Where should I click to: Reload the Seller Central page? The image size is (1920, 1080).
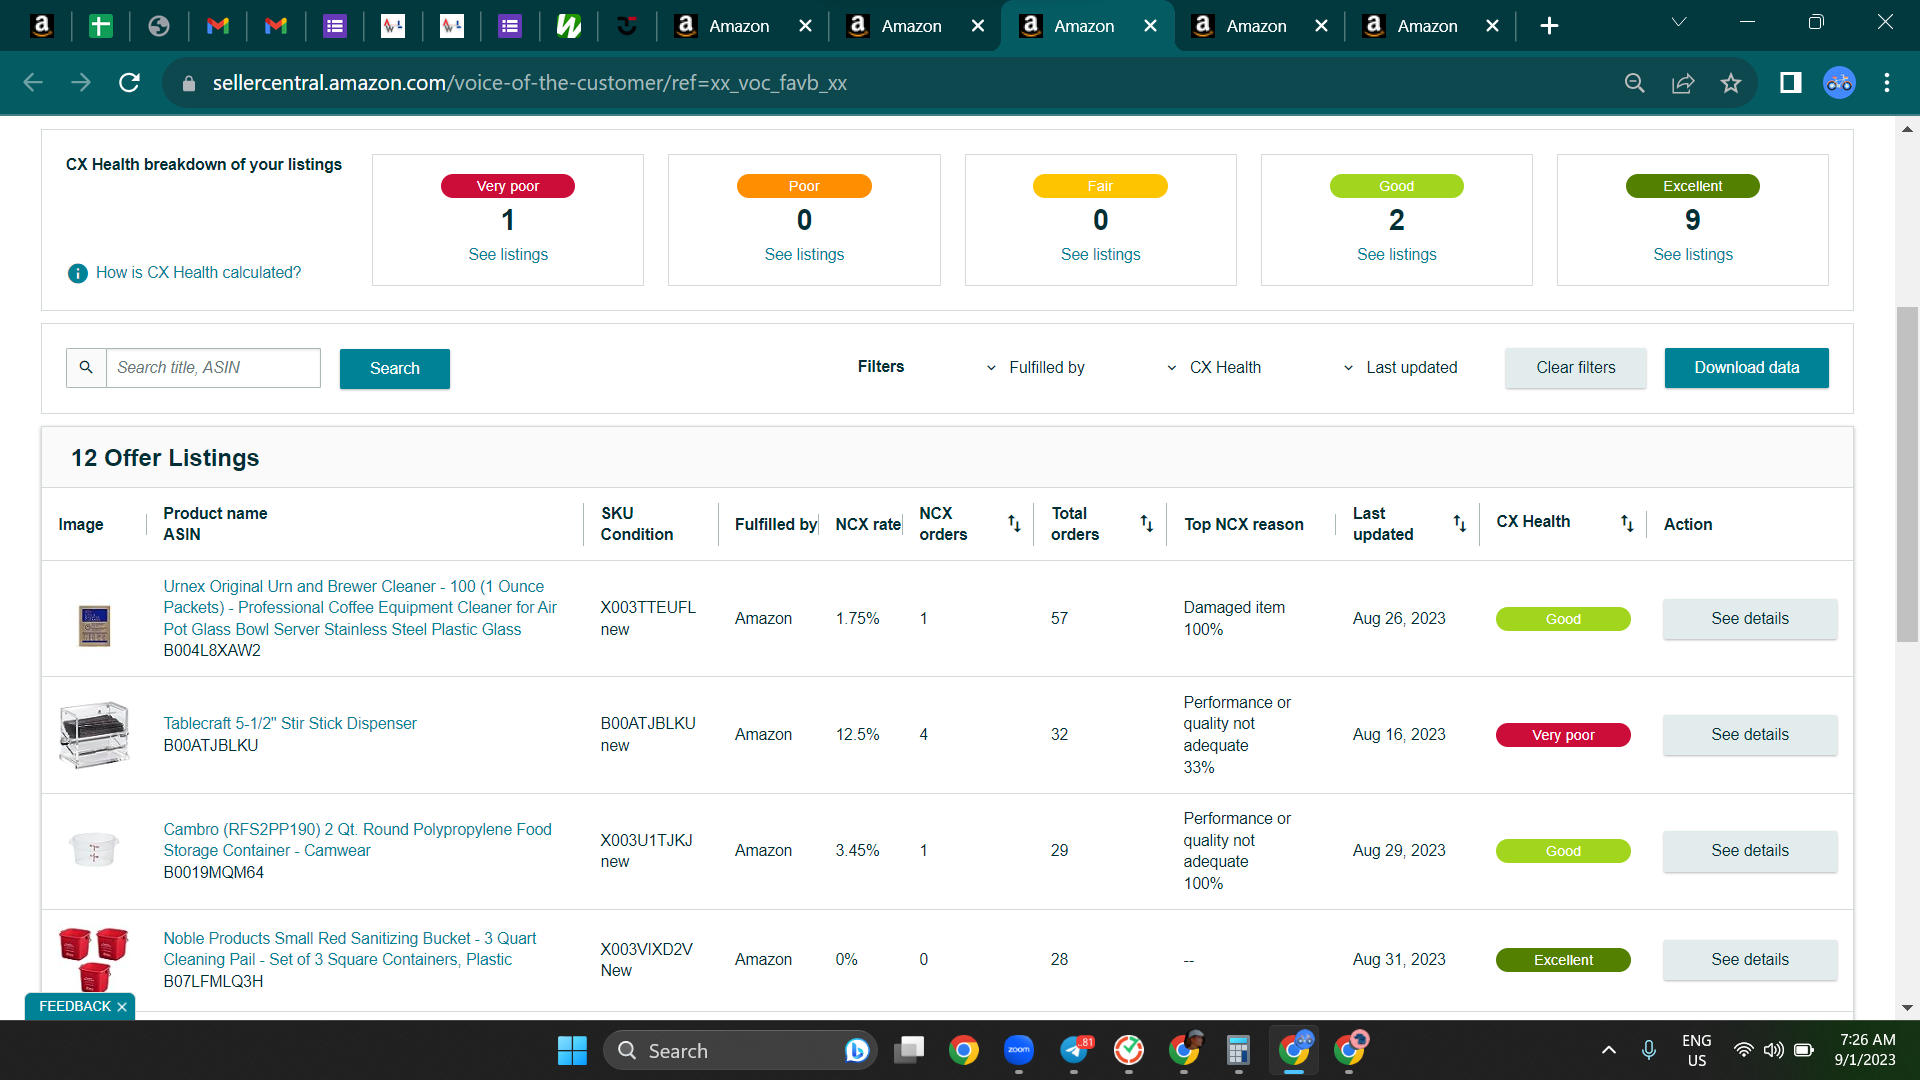point(129,83)
